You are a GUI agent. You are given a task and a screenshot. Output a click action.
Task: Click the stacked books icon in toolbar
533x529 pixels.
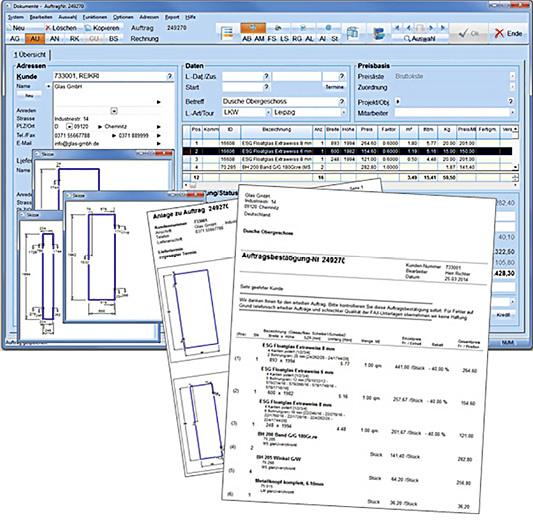[x=379, y=33]
